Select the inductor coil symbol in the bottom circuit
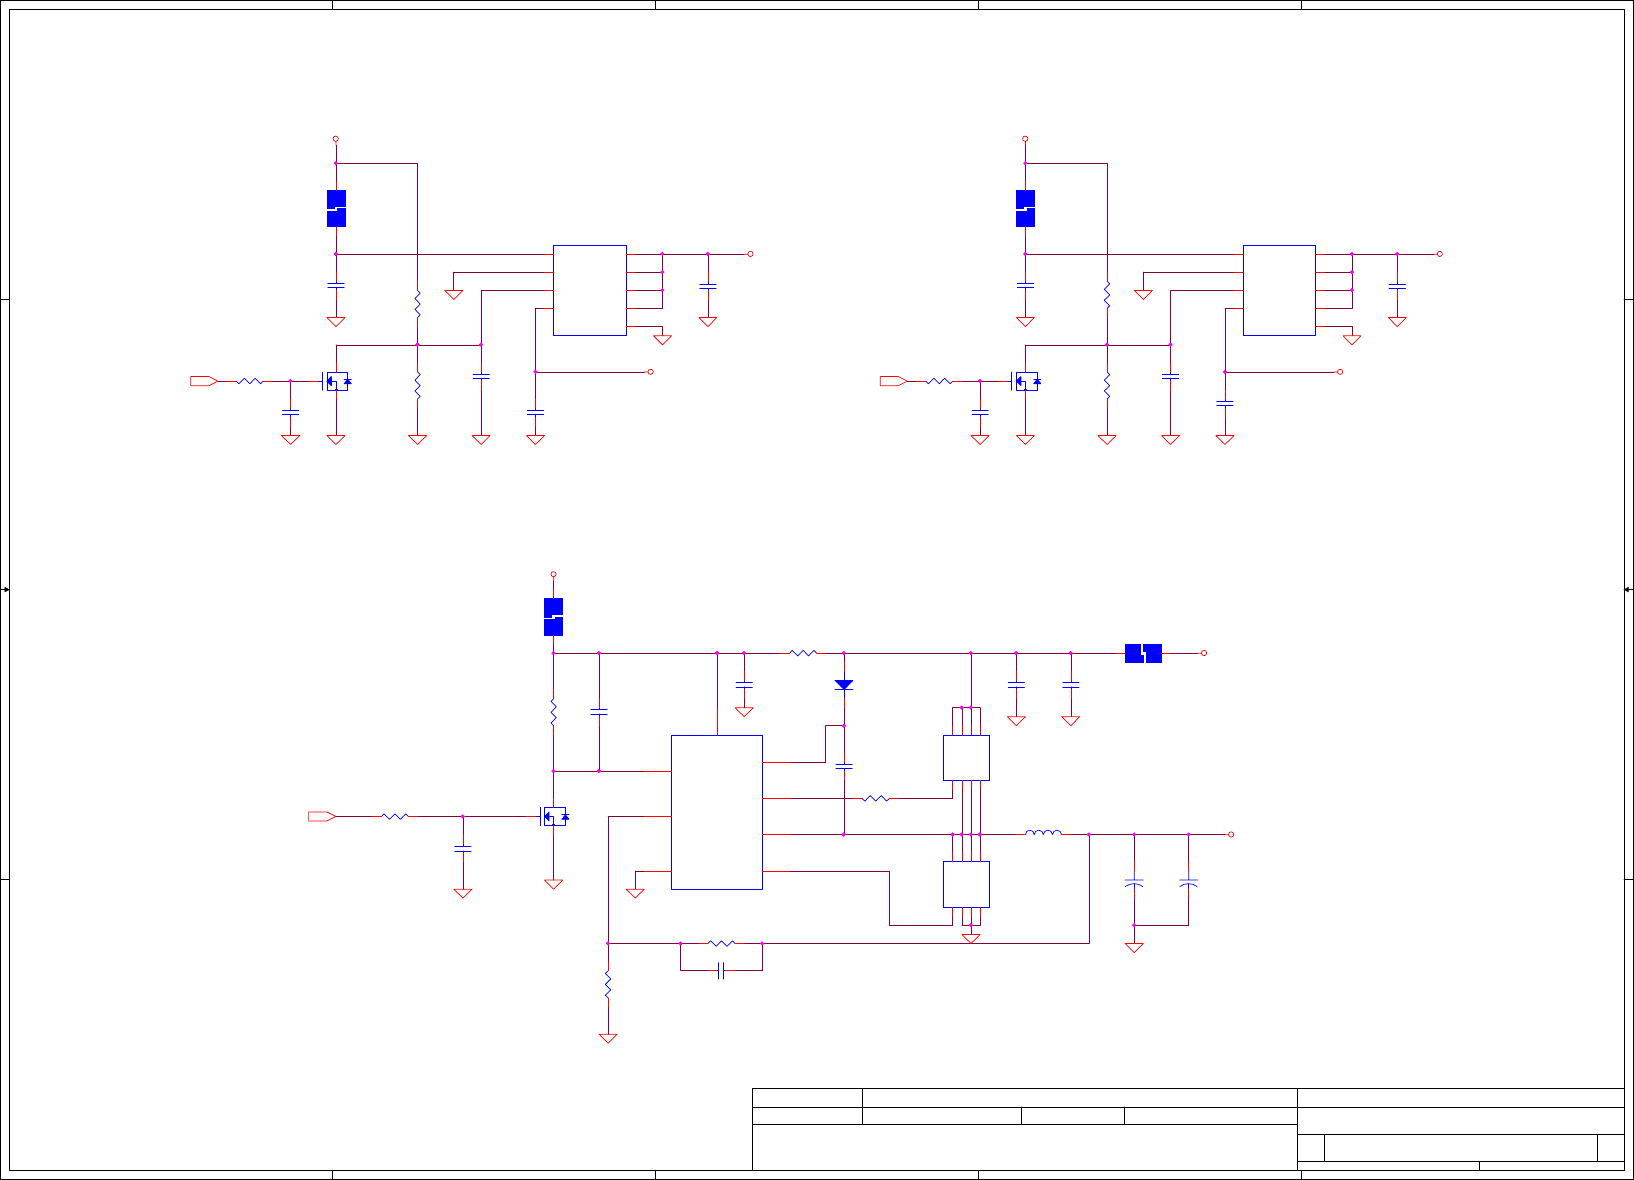The width and height of the screenshot is (1634, 1180). 1043,832
